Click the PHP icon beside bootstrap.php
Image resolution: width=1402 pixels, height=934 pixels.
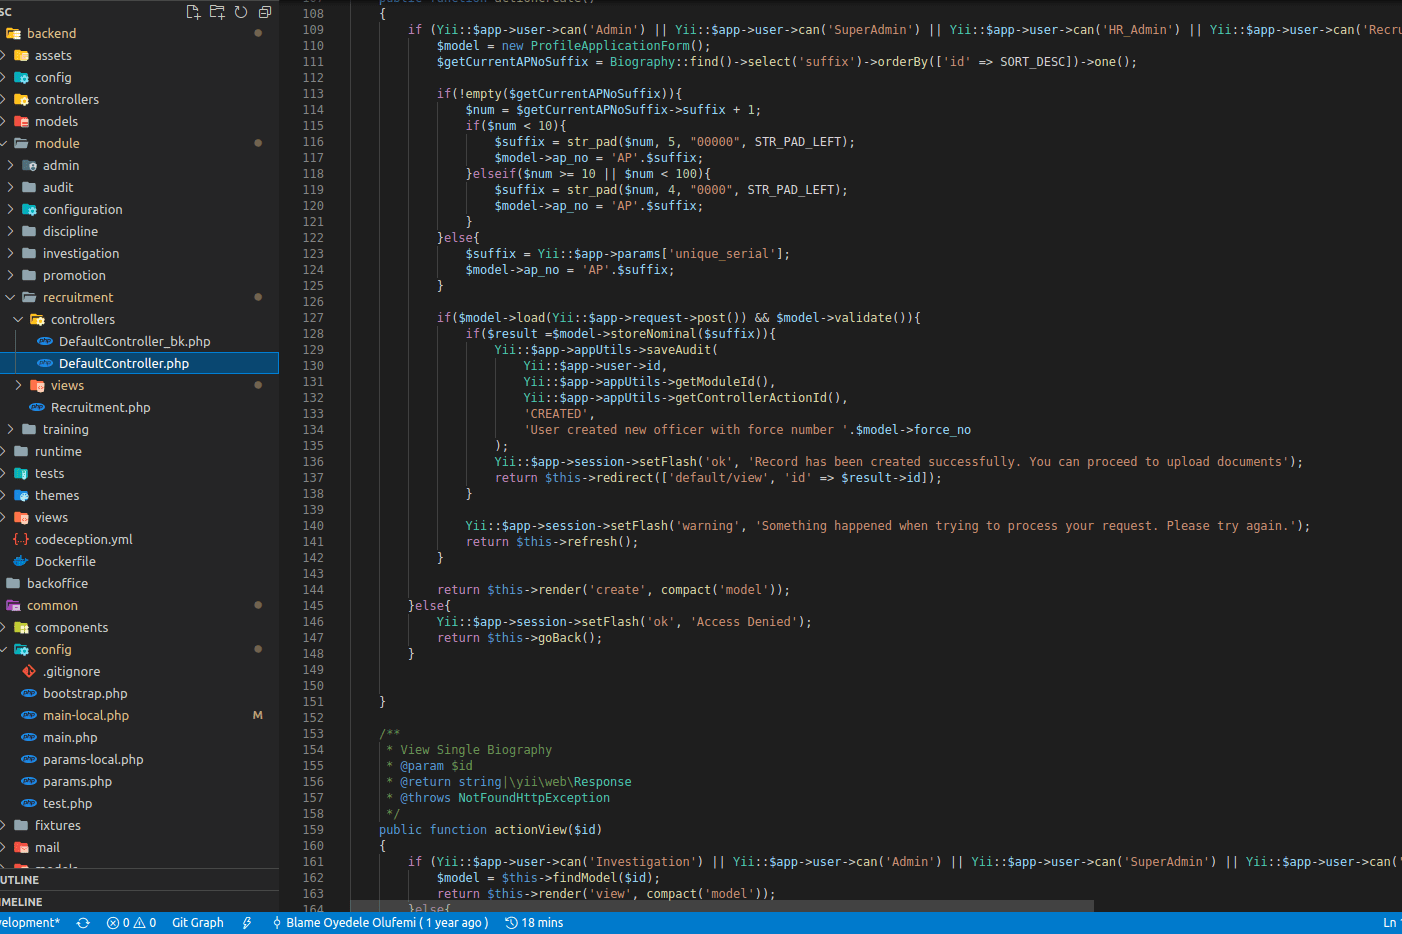tap(29, 693)
